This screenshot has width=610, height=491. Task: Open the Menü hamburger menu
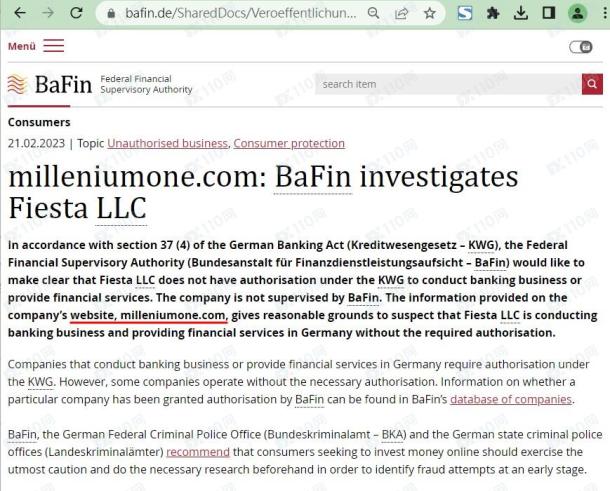coord(36,46)
